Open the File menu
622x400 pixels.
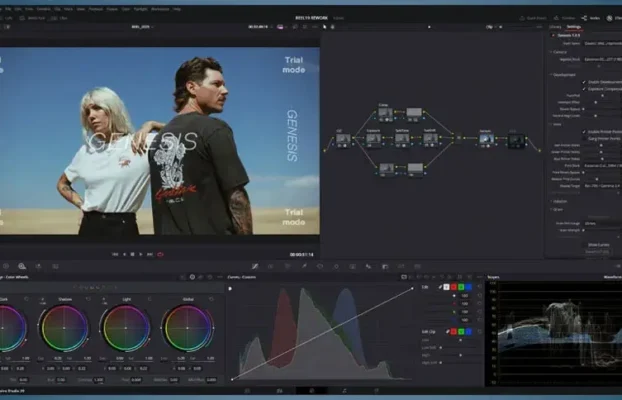[8, 9]
